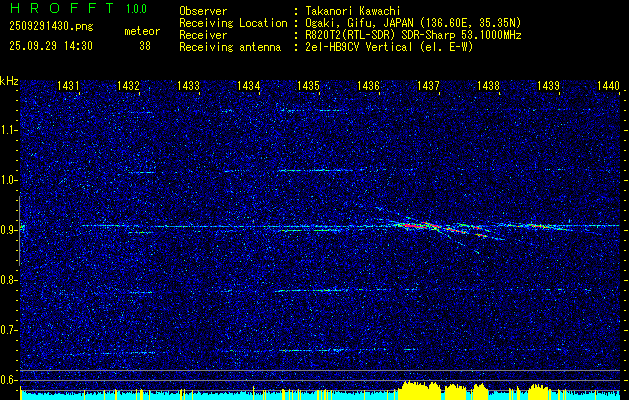
Task: Click the 1.0 kHz frequency label
Action: point(7,181)
